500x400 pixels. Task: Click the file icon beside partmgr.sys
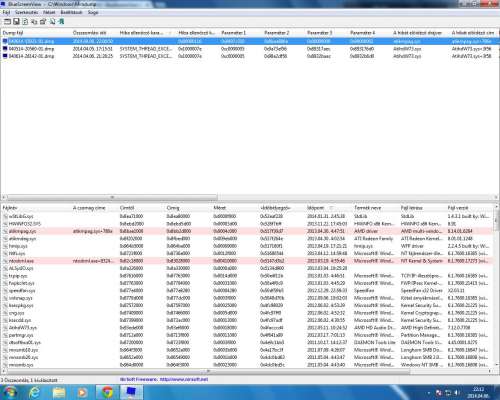(5, 335)
